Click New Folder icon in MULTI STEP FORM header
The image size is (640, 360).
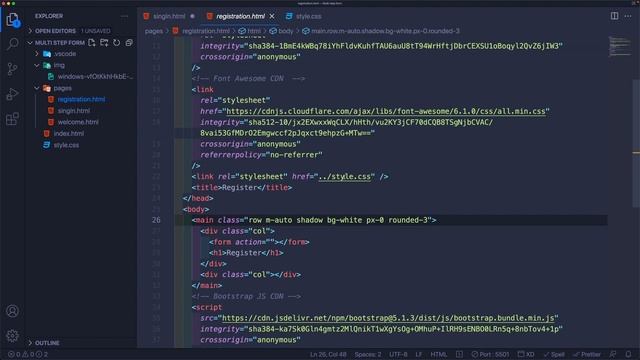104,42
